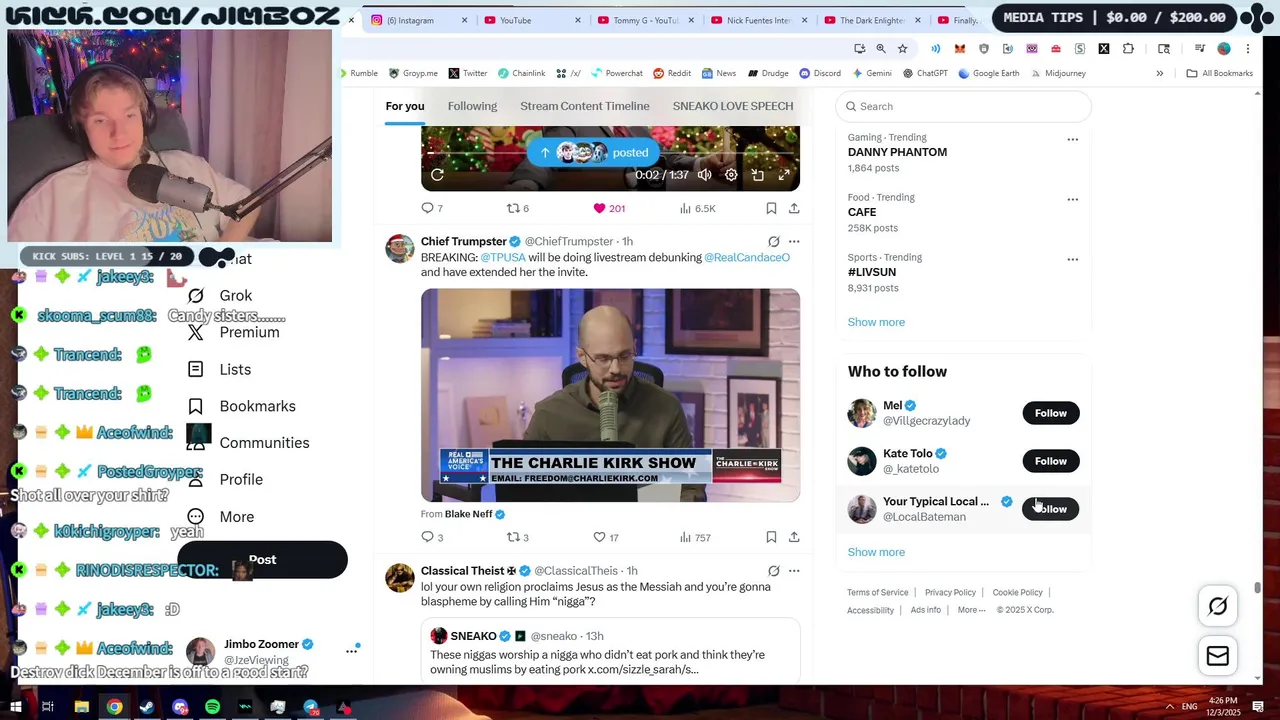1280x720 pixels.
Task: Open video settings gear on top video
Action: click(731, 175)
